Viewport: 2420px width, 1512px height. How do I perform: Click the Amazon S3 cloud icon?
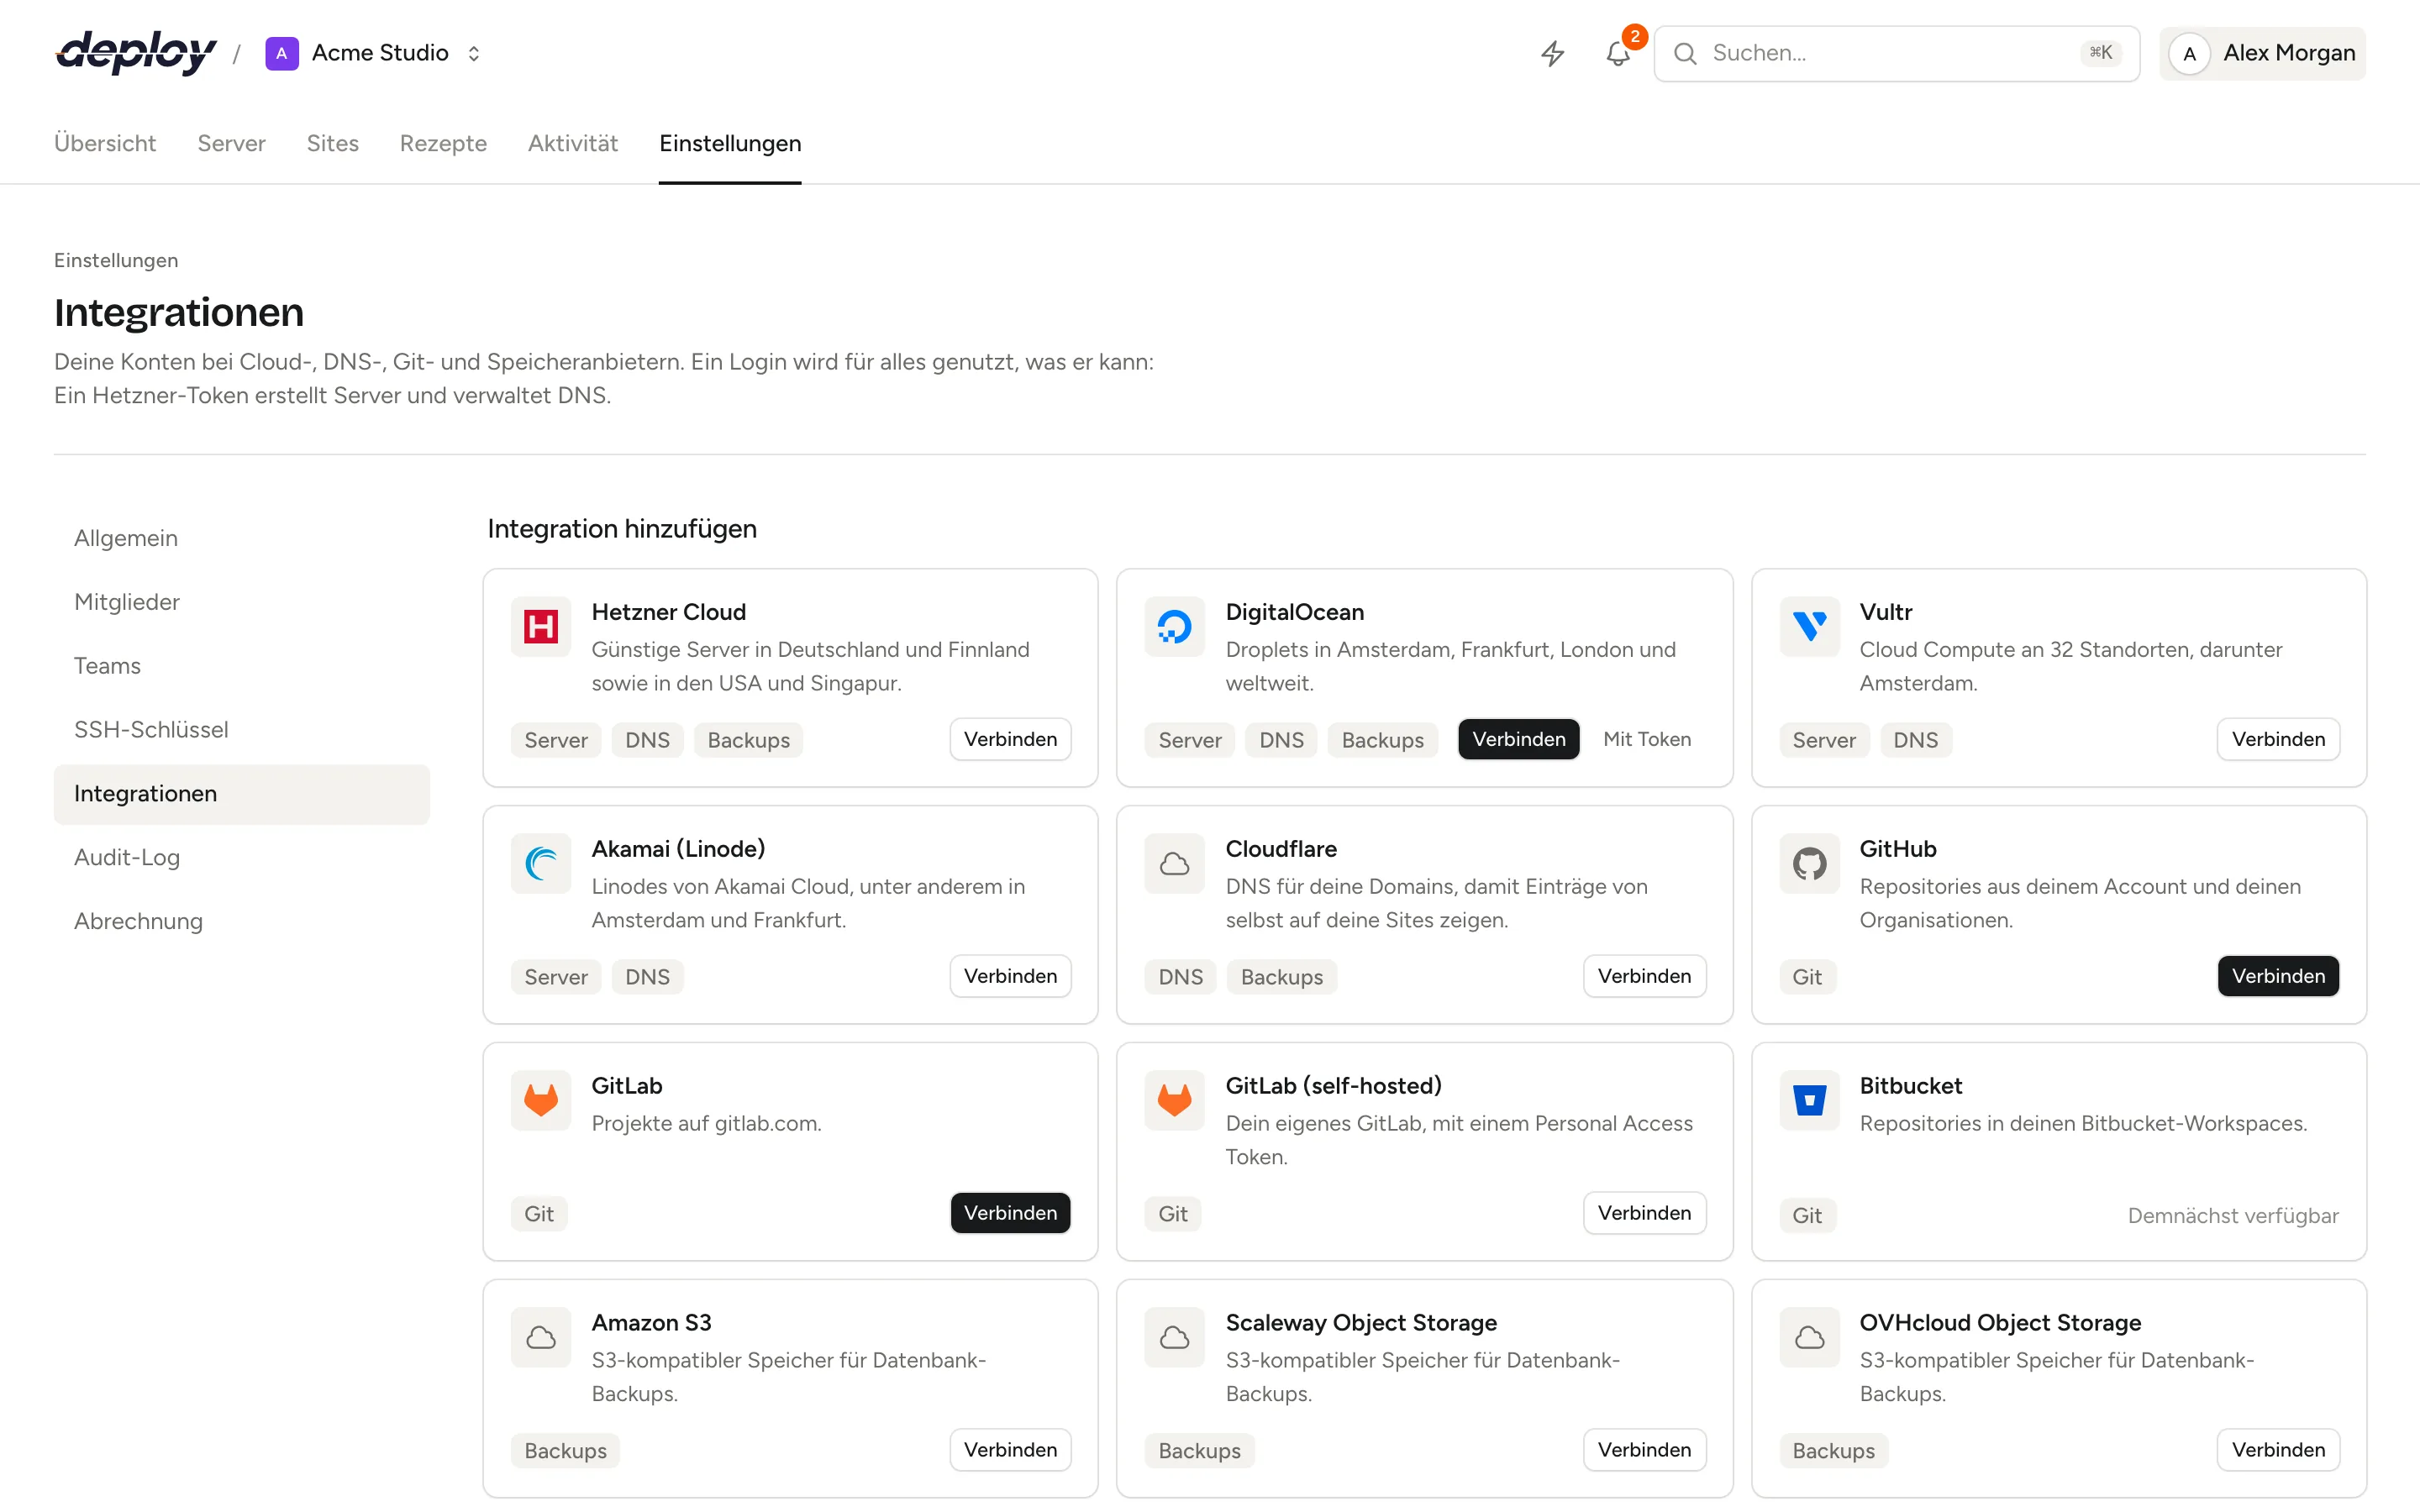point(541,1338)
